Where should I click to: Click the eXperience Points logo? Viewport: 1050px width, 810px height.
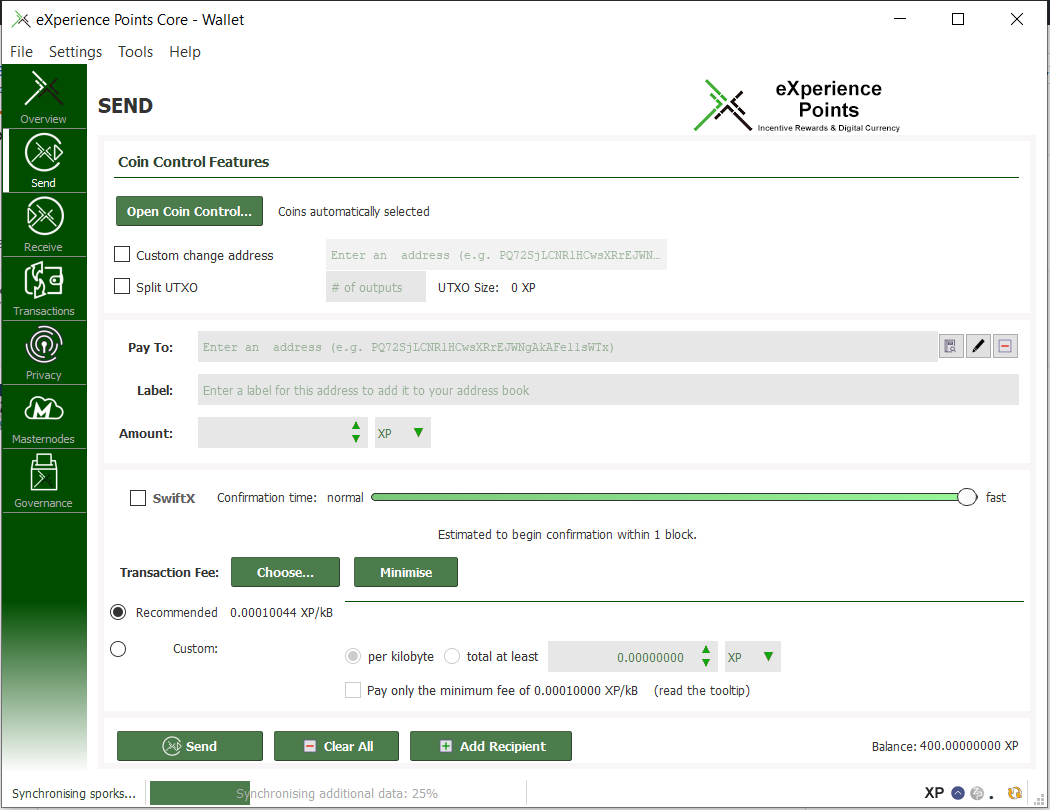(797, 106)
